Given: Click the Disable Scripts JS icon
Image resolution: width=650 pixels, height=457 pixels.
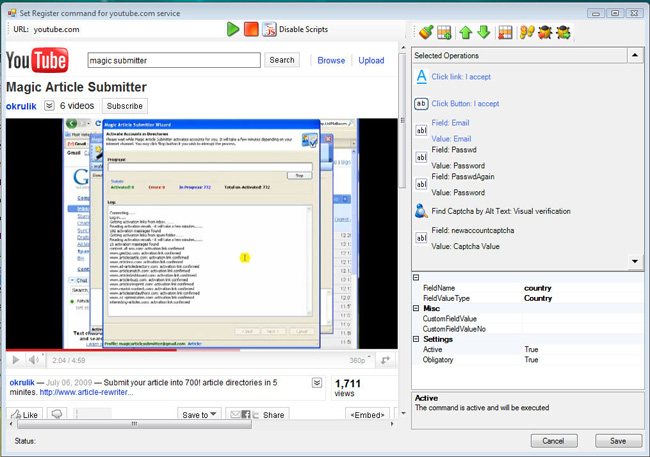Looking at the screenshot, I should [x=269, y=29].
